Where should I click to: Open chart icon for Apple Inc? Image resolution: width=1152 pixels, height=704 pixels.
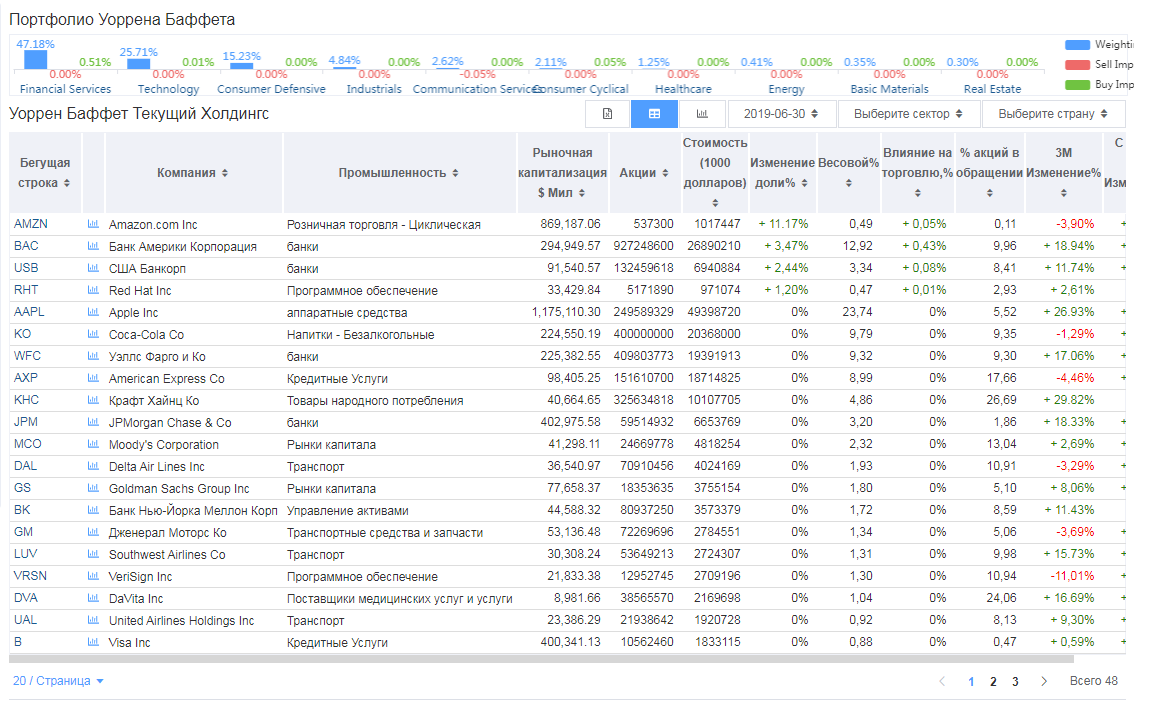tap(93, 312)
